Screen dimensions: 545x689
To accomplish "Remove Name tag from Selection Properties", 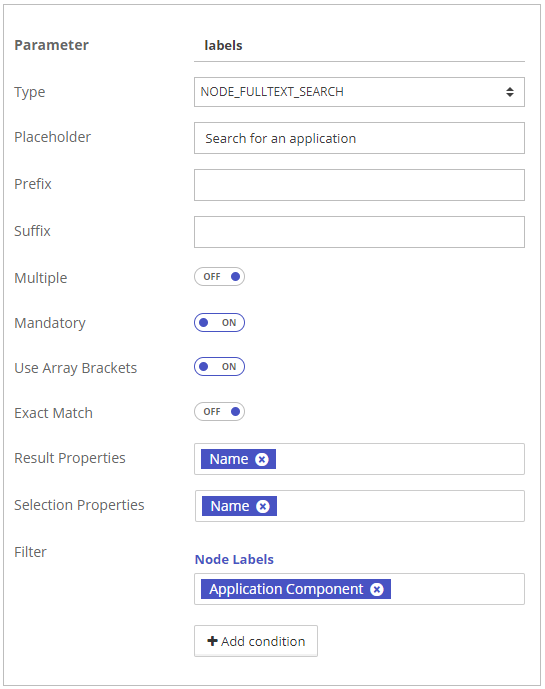I will 263,506.
